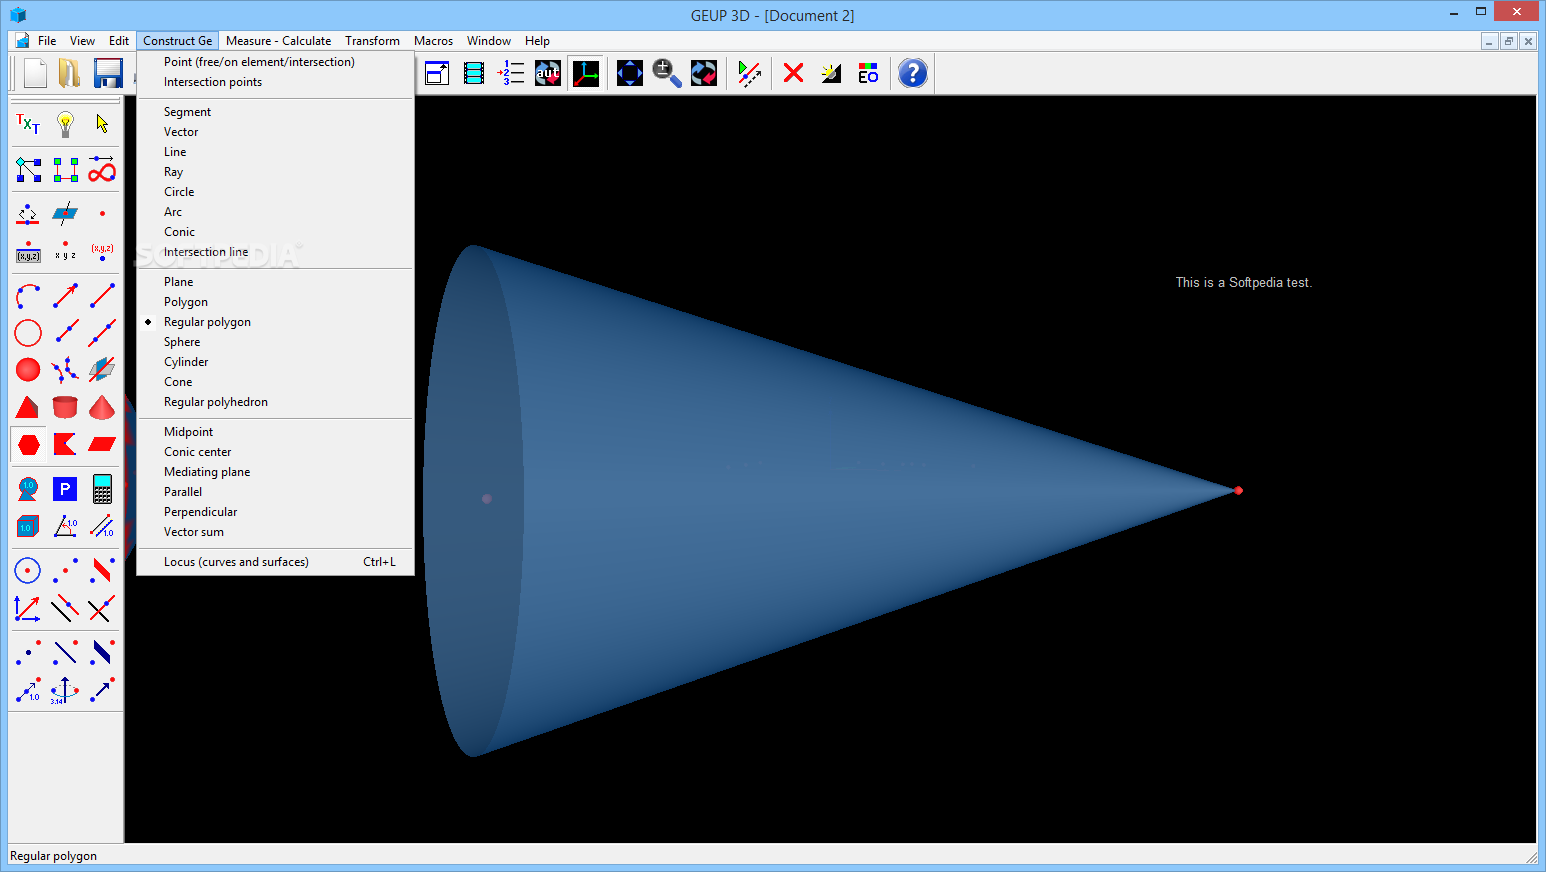Image resolution: width=1546 pixels, height=872 pixels.
Task: Open the Macros menu
Action: 433,41
